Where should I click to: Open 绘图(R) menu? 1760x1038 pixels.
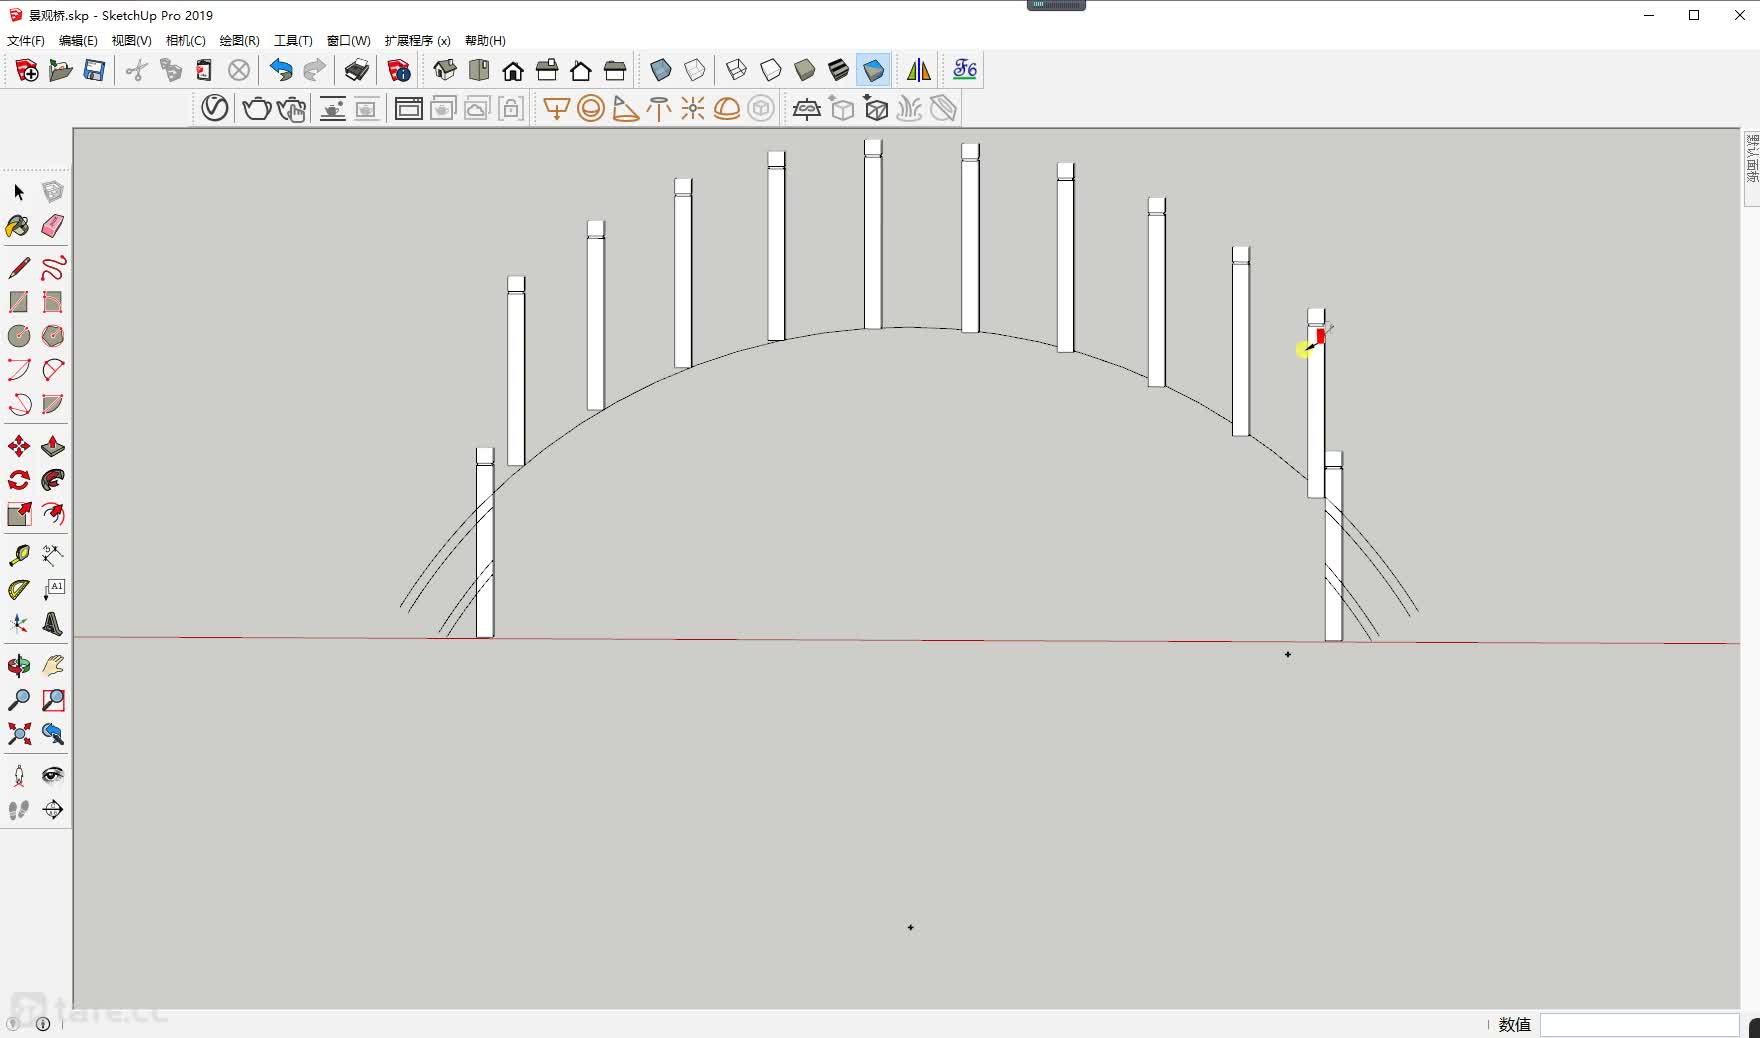click(239, 41)
